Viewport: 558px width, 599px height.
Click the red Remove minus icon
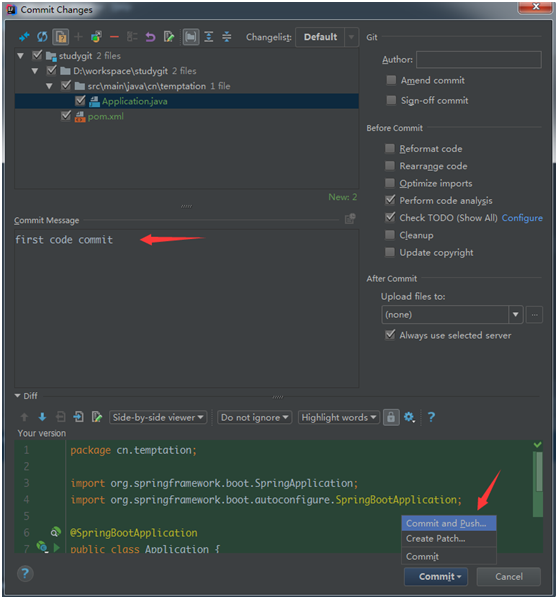pyautogui.click(x=114, y=37)
